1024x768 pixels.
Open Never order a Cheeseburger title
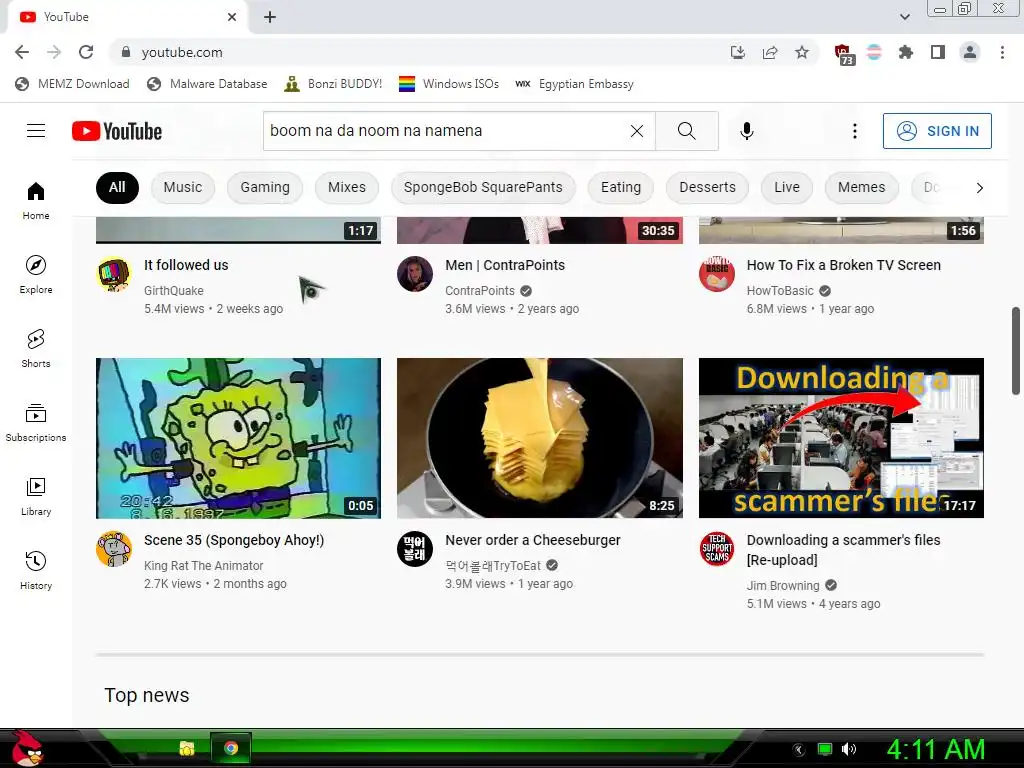click(x=533, y=540)
